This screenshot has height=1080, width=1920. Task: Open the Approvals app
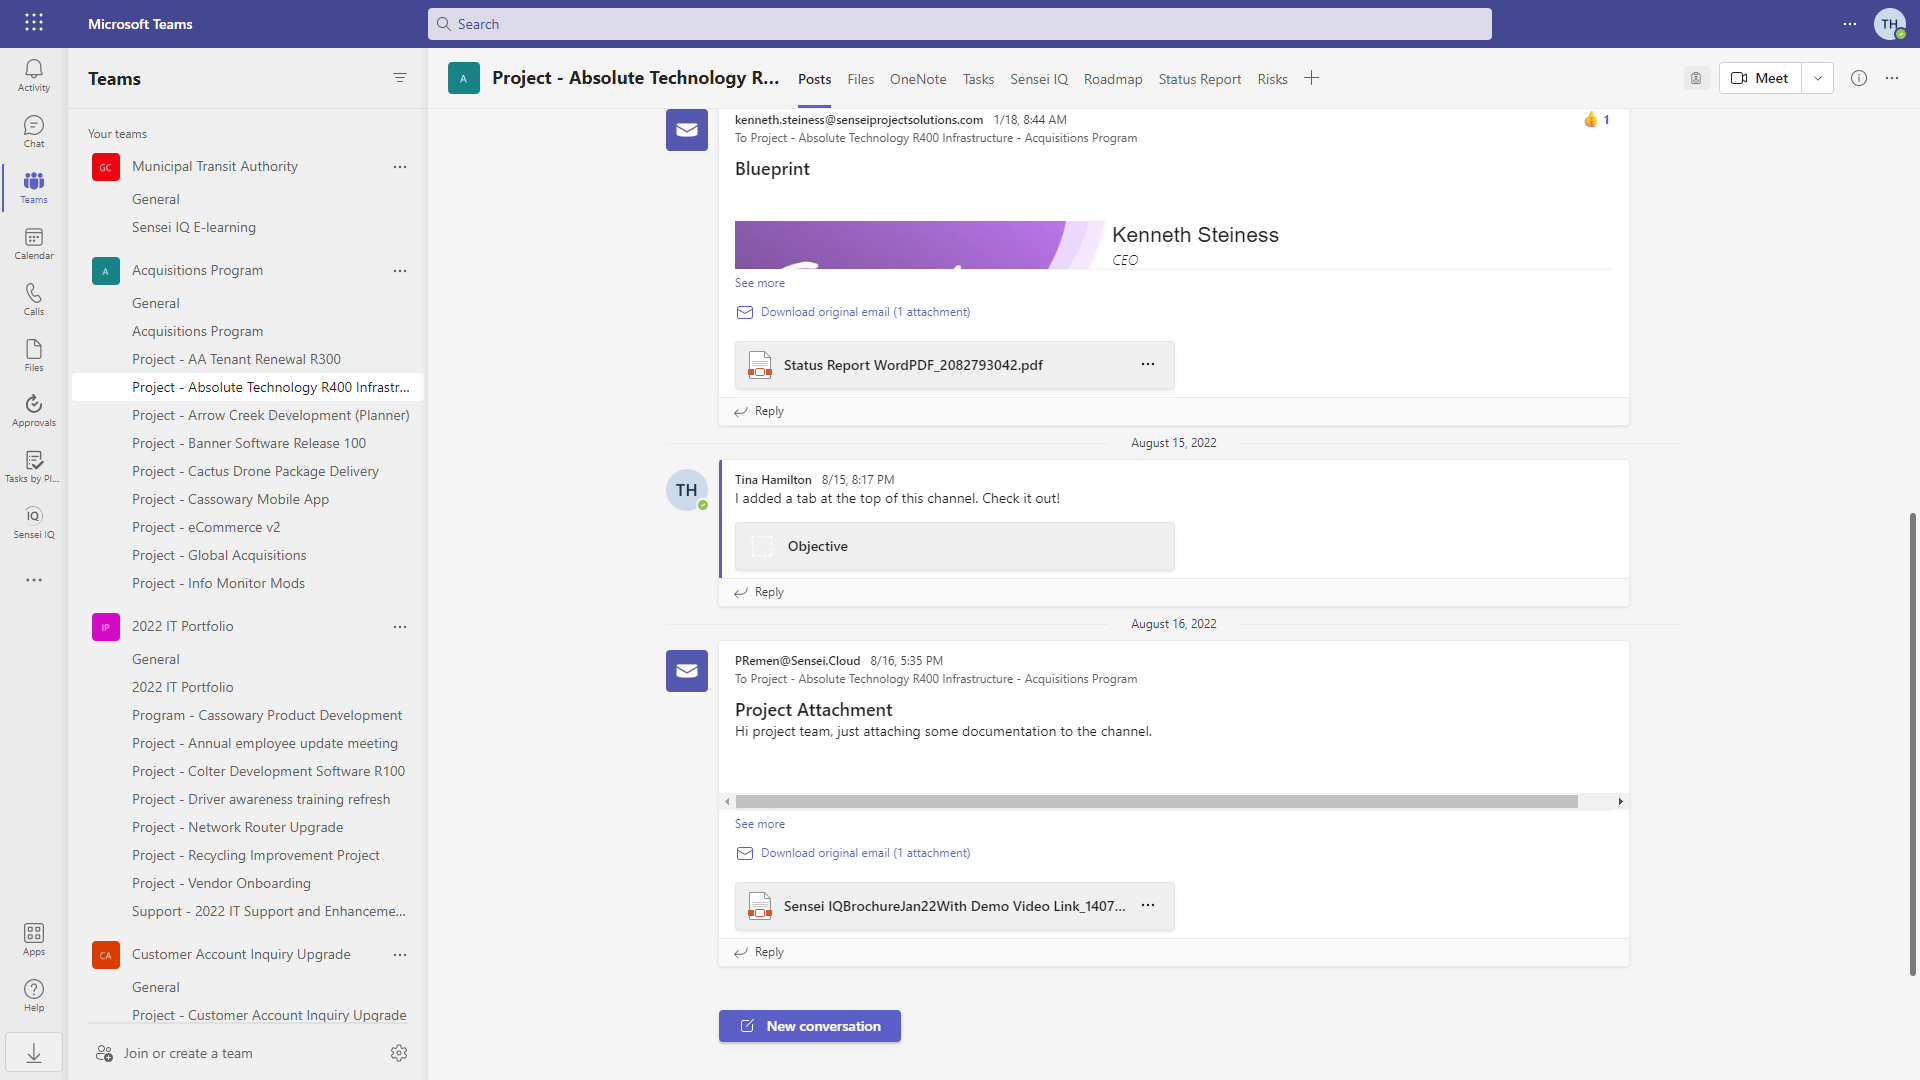click(x=34, y=411)
